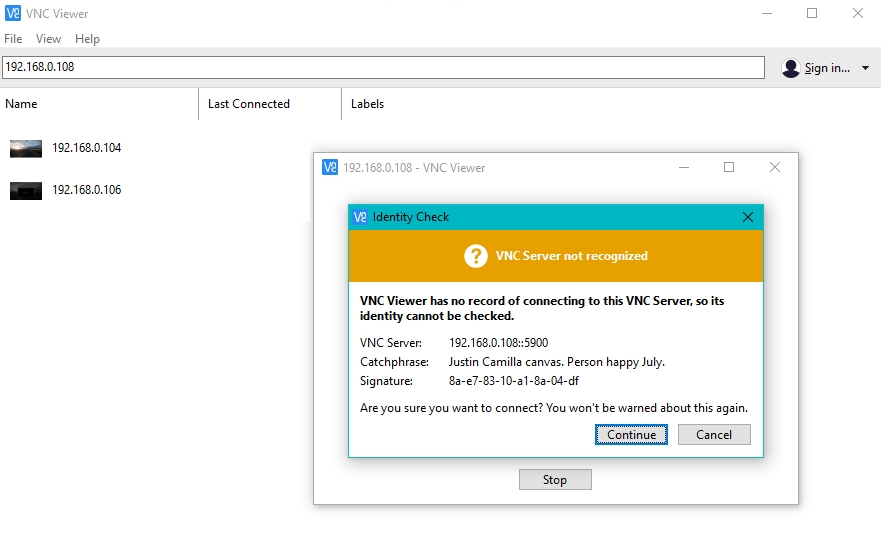The image size is (881, 533).
Task: Click Continue in the Identity Check dialog
Action: point(632,435)
